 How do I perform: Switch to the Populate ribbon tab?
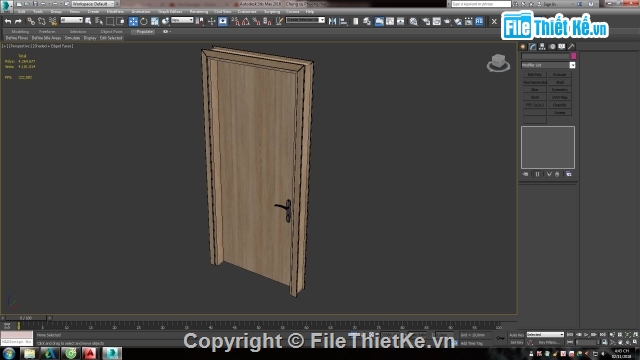click(x=144, y=31)
